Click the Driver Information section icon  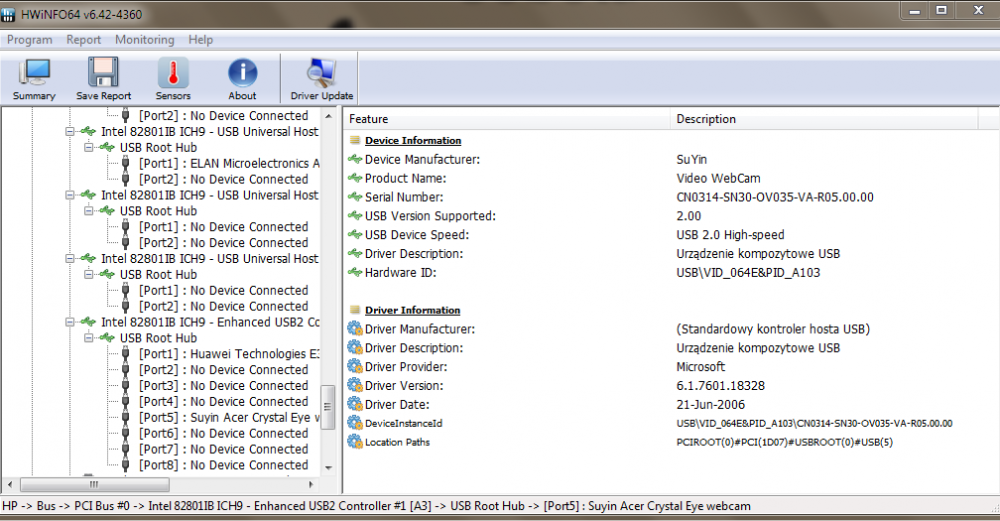tap(355, 310)
